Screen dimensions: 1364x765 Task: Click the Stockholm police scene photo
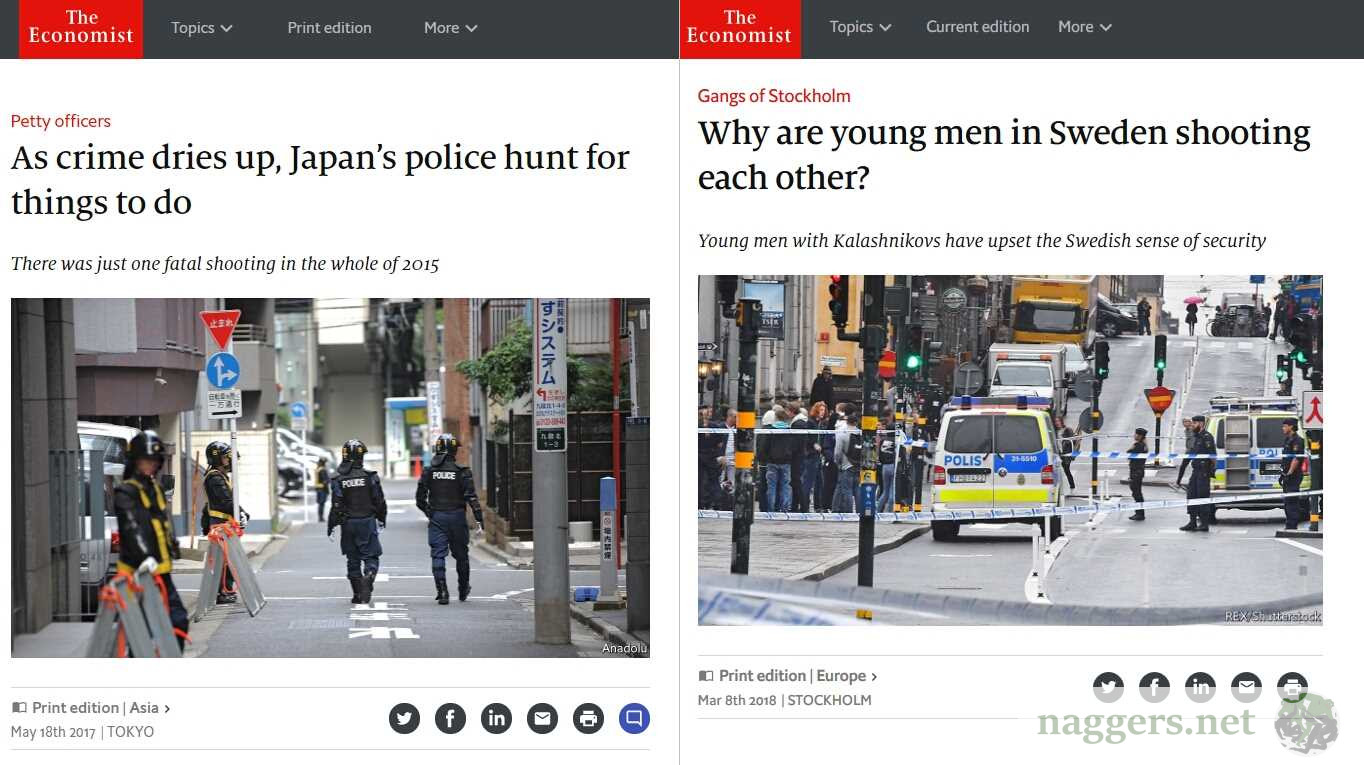[1010, 450]
